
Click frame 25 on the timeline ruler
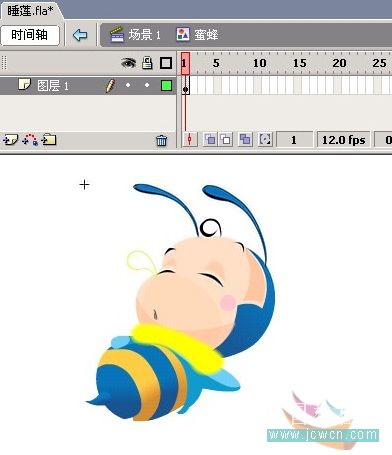(x=379, y=63)
